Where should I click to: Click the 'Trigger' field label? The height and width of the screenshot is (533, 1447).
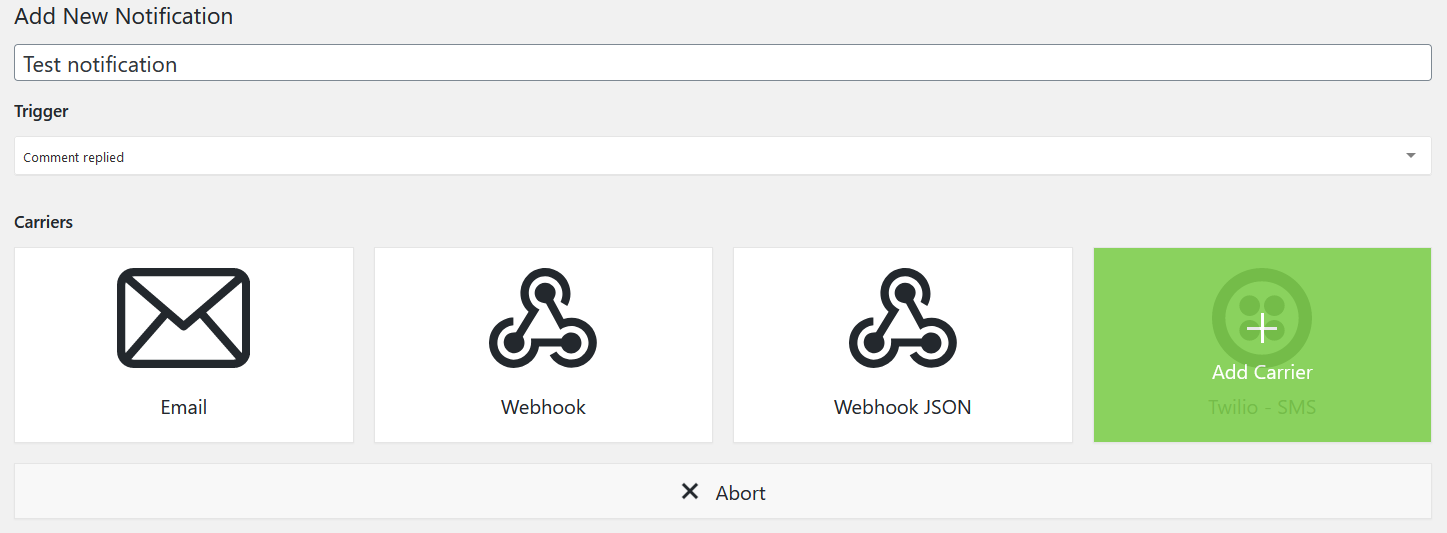click(41, 111)
